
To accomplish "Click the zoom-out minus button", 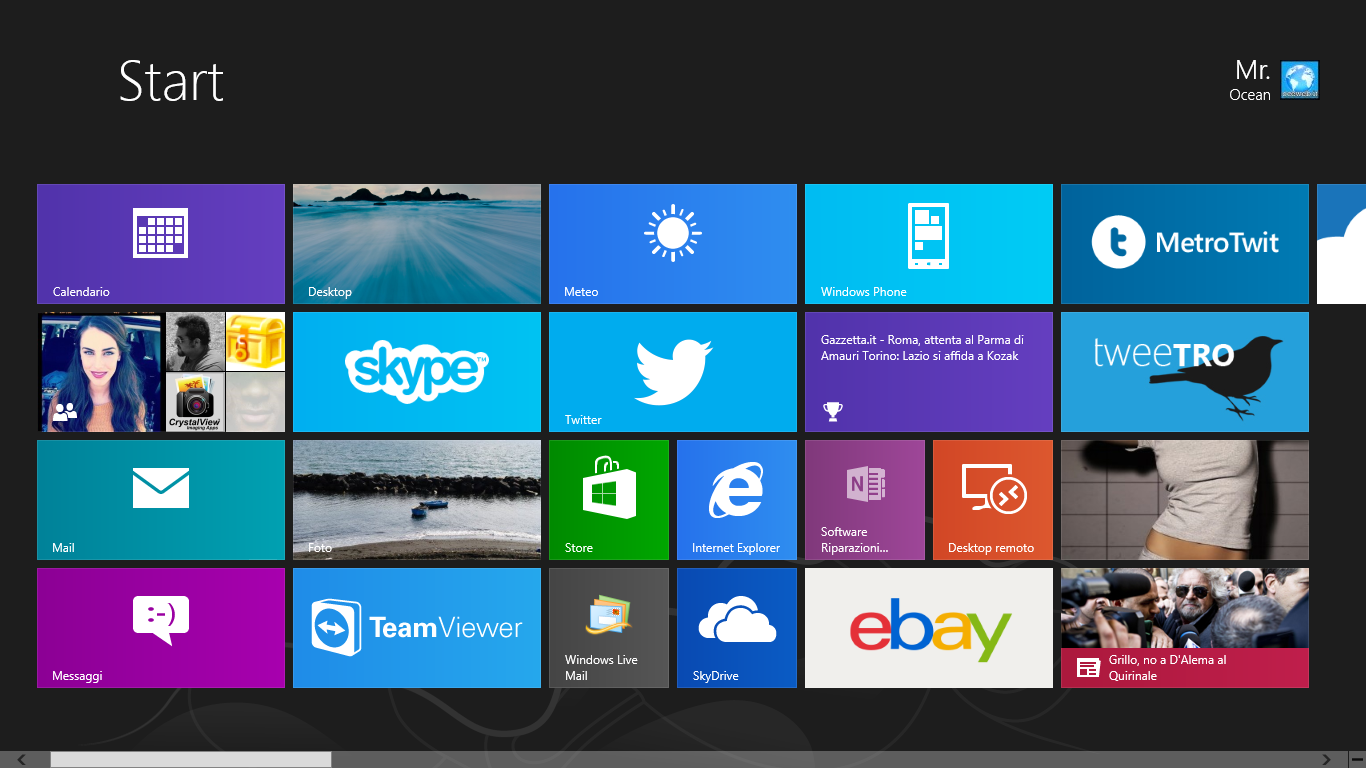I will pos(1357,760).
